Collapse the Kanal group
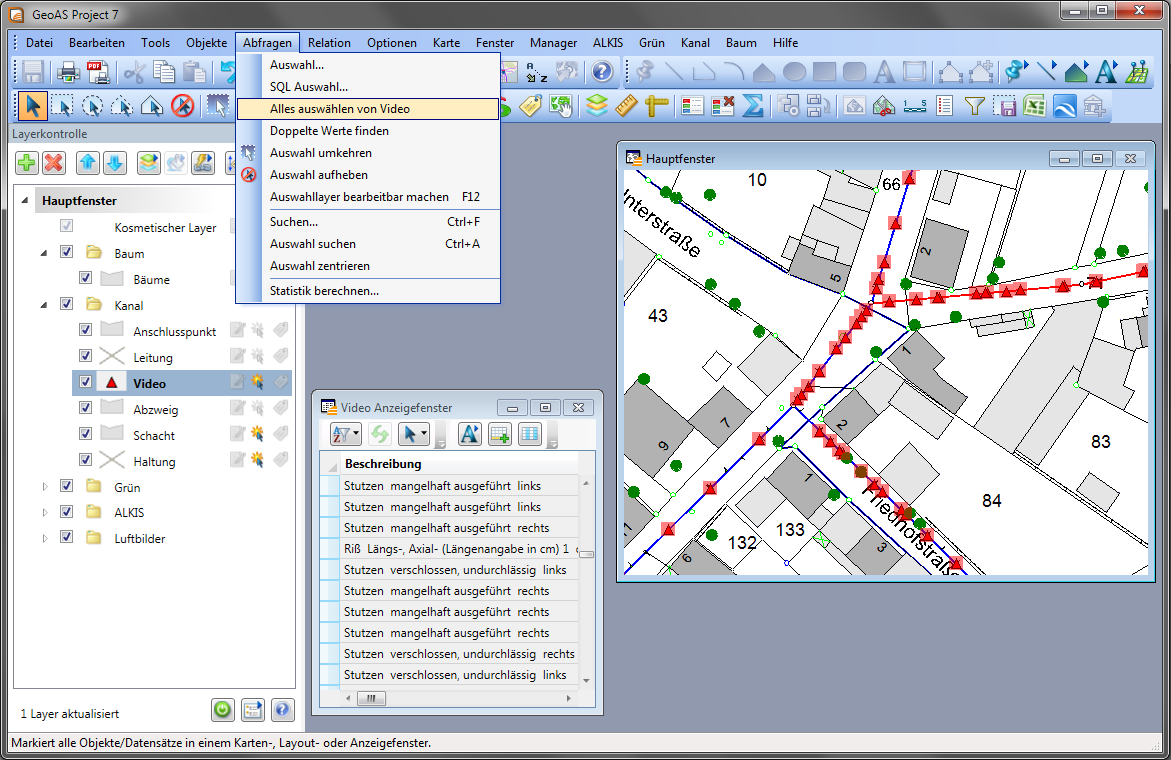 (x=44, y=305)
